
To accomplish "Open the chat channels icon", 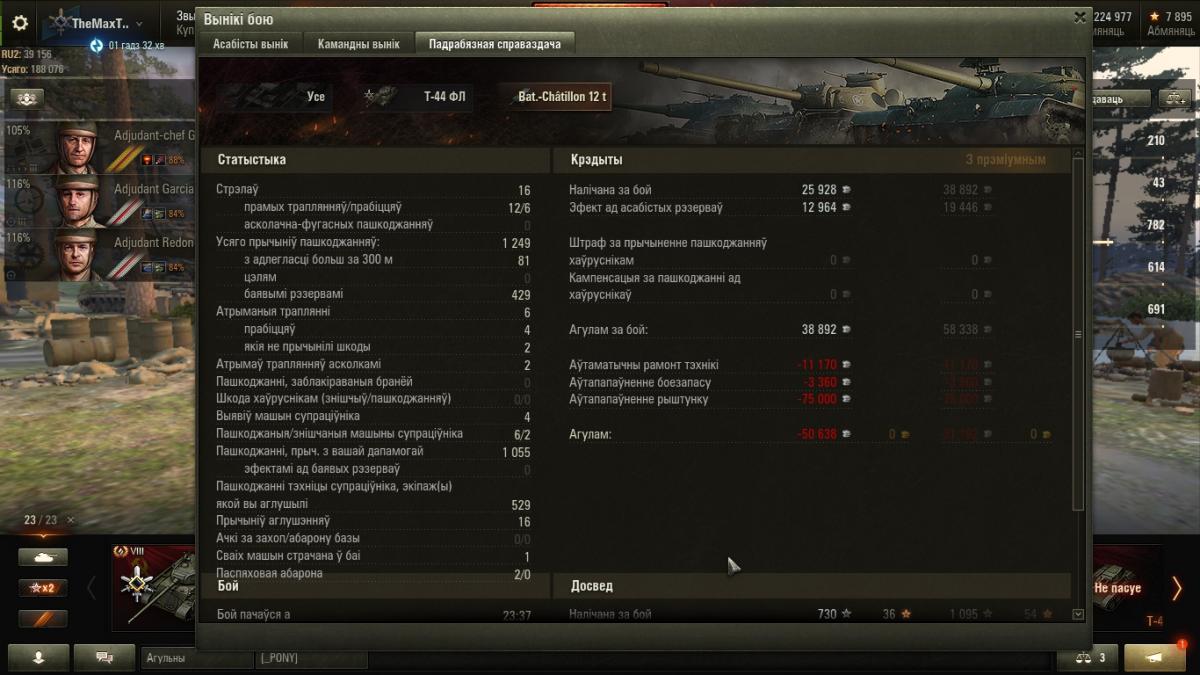I will pyautogui.click(x=104, y=658).
